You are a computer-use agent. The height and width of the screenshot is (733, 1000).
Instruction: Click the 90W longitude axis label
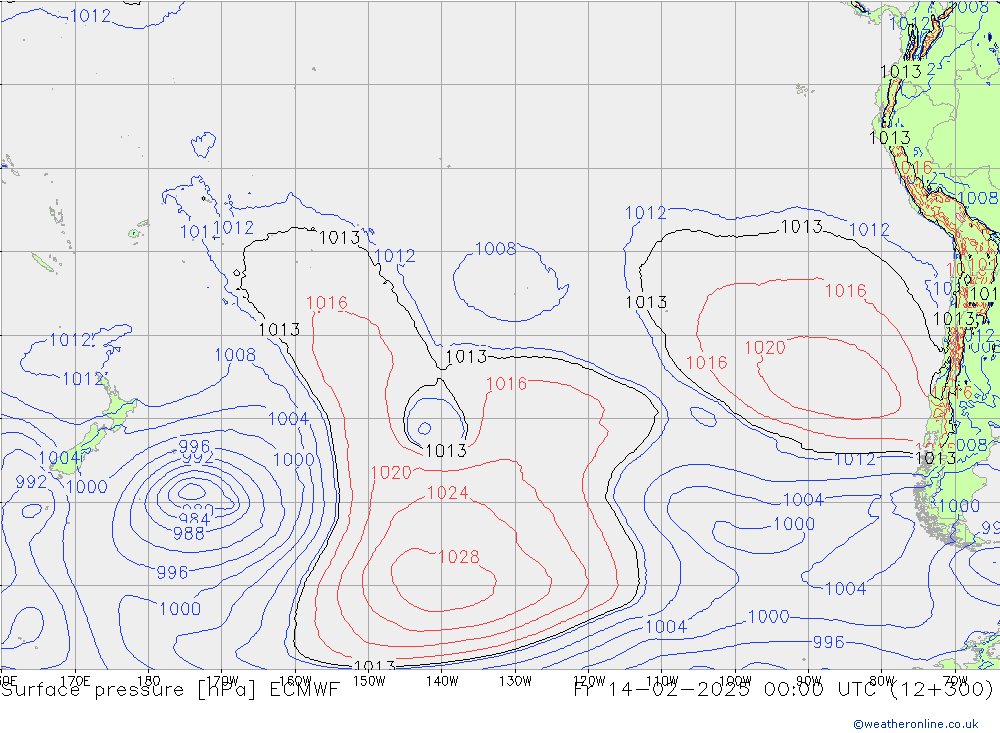(809, 680)
